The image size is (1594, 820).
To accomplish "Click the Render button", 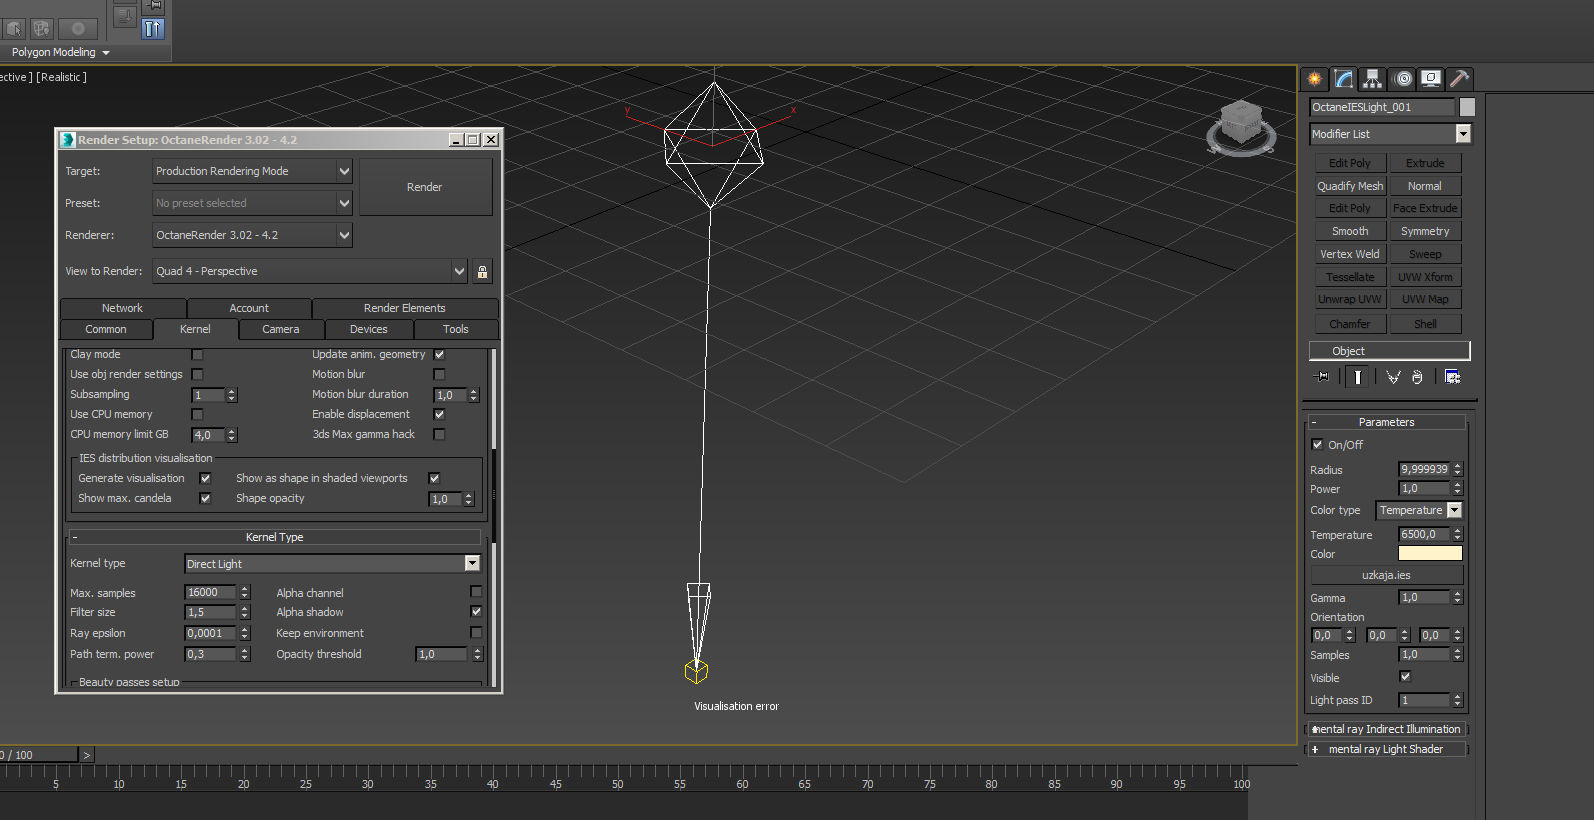I will click(x=425, y=187).
